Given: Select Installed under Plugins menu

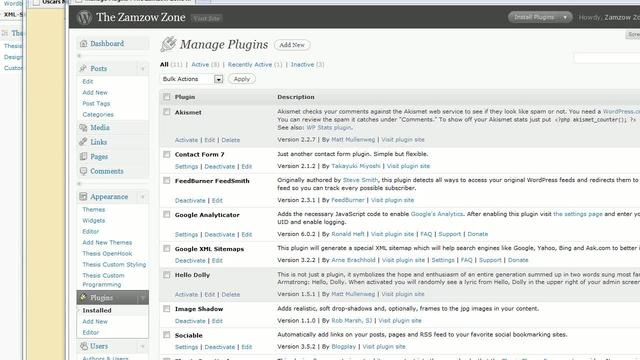Looking at the screenshot, I should coord(97,311).
